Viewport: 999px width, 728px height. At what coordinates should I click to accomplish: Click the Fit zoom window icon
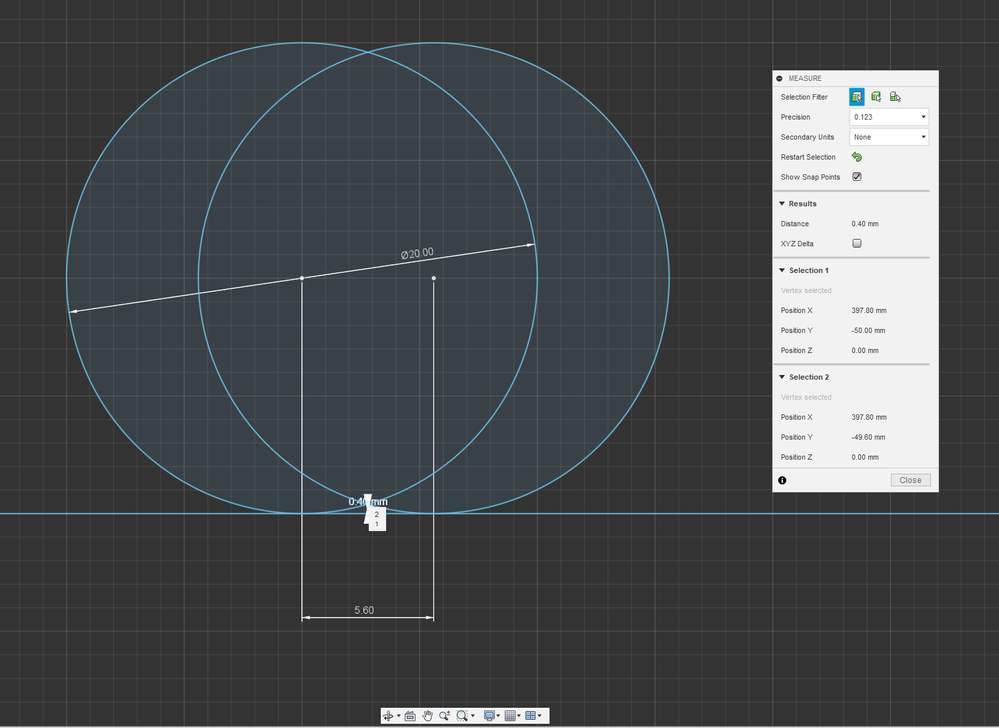[463, 716]
